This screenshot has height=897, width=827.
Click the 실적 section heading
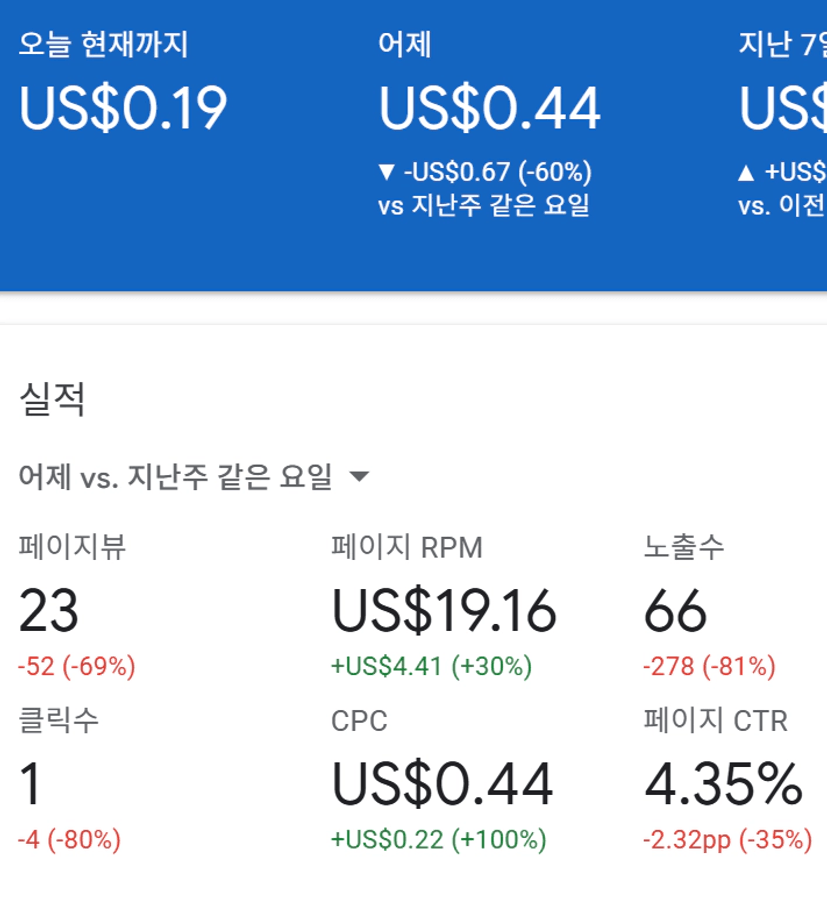tap(52, 399)
